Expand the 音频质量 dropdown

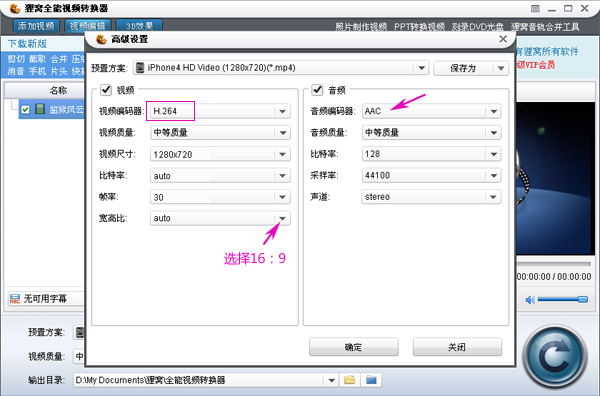(x=494, y=133)
